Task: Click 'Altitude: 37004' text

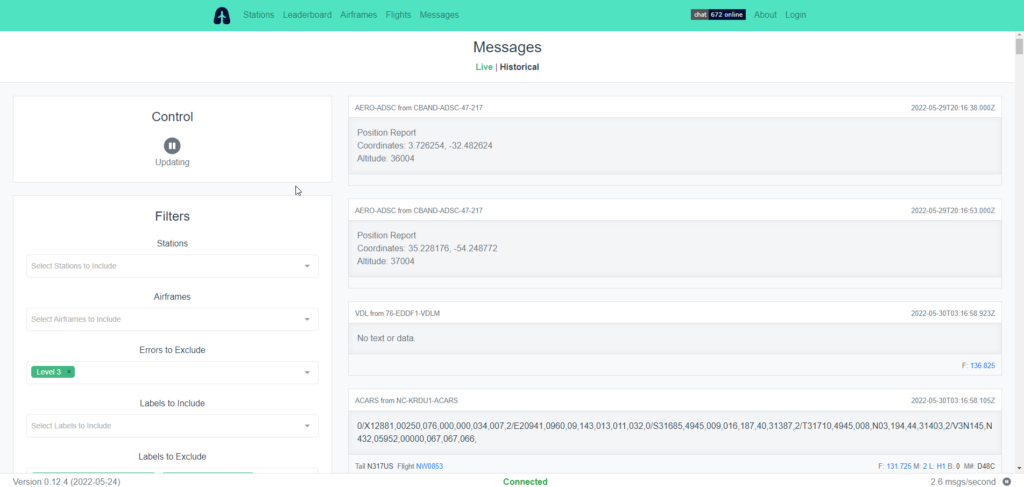Action: tap(385, 261)
